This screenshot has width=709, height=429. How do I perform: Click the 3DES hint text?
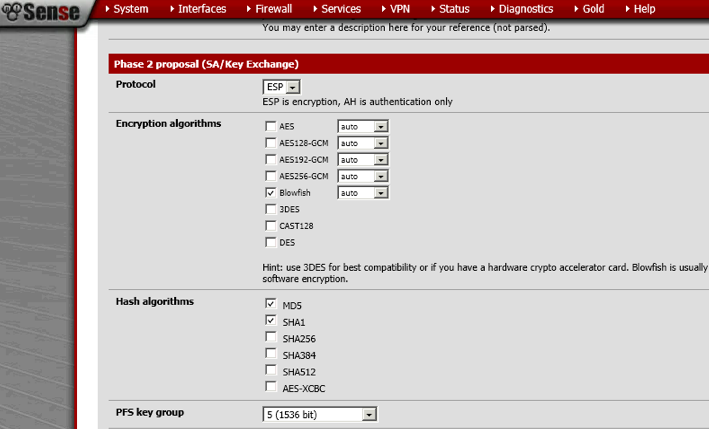[x=486, y=273]
